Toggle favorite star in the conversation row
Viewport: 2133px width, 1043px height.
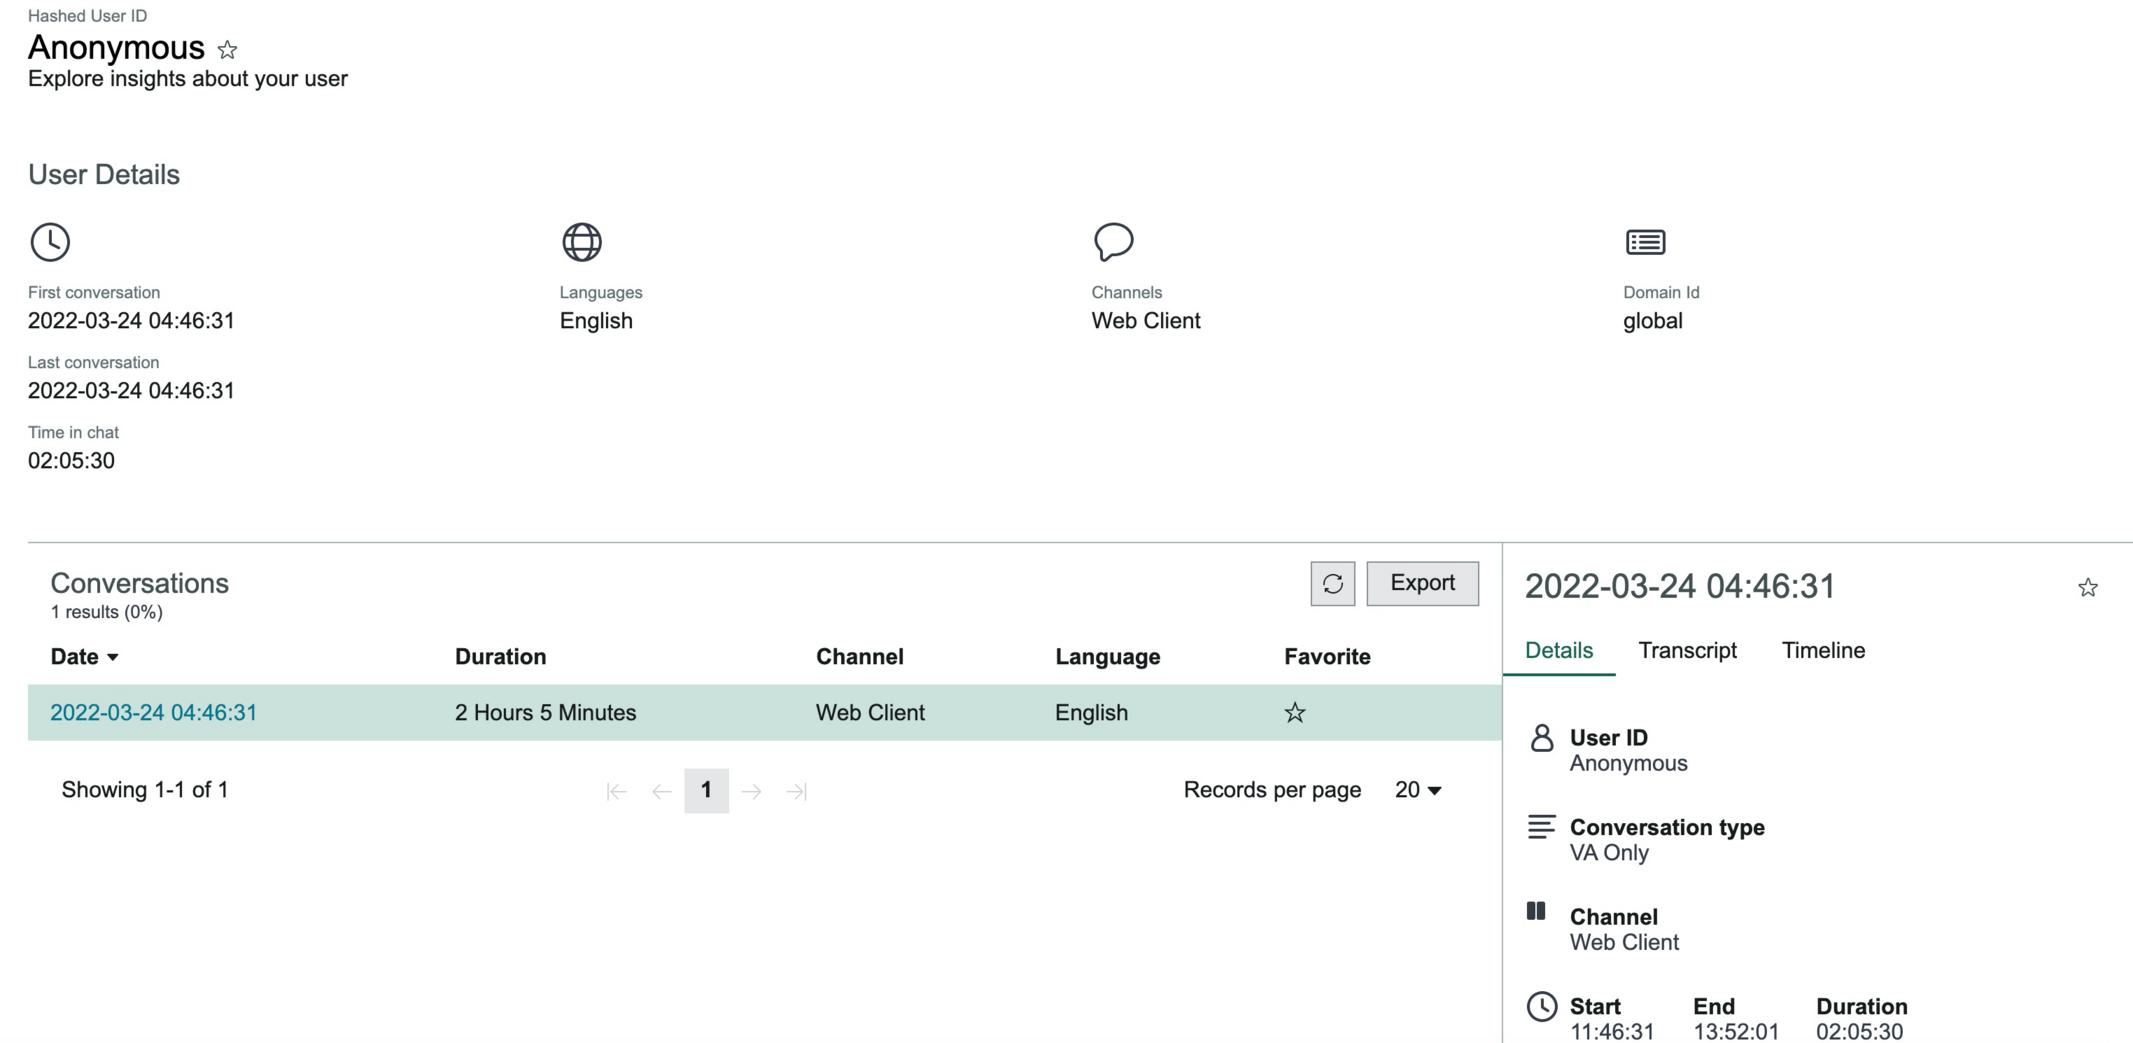tap(1295, 713)
